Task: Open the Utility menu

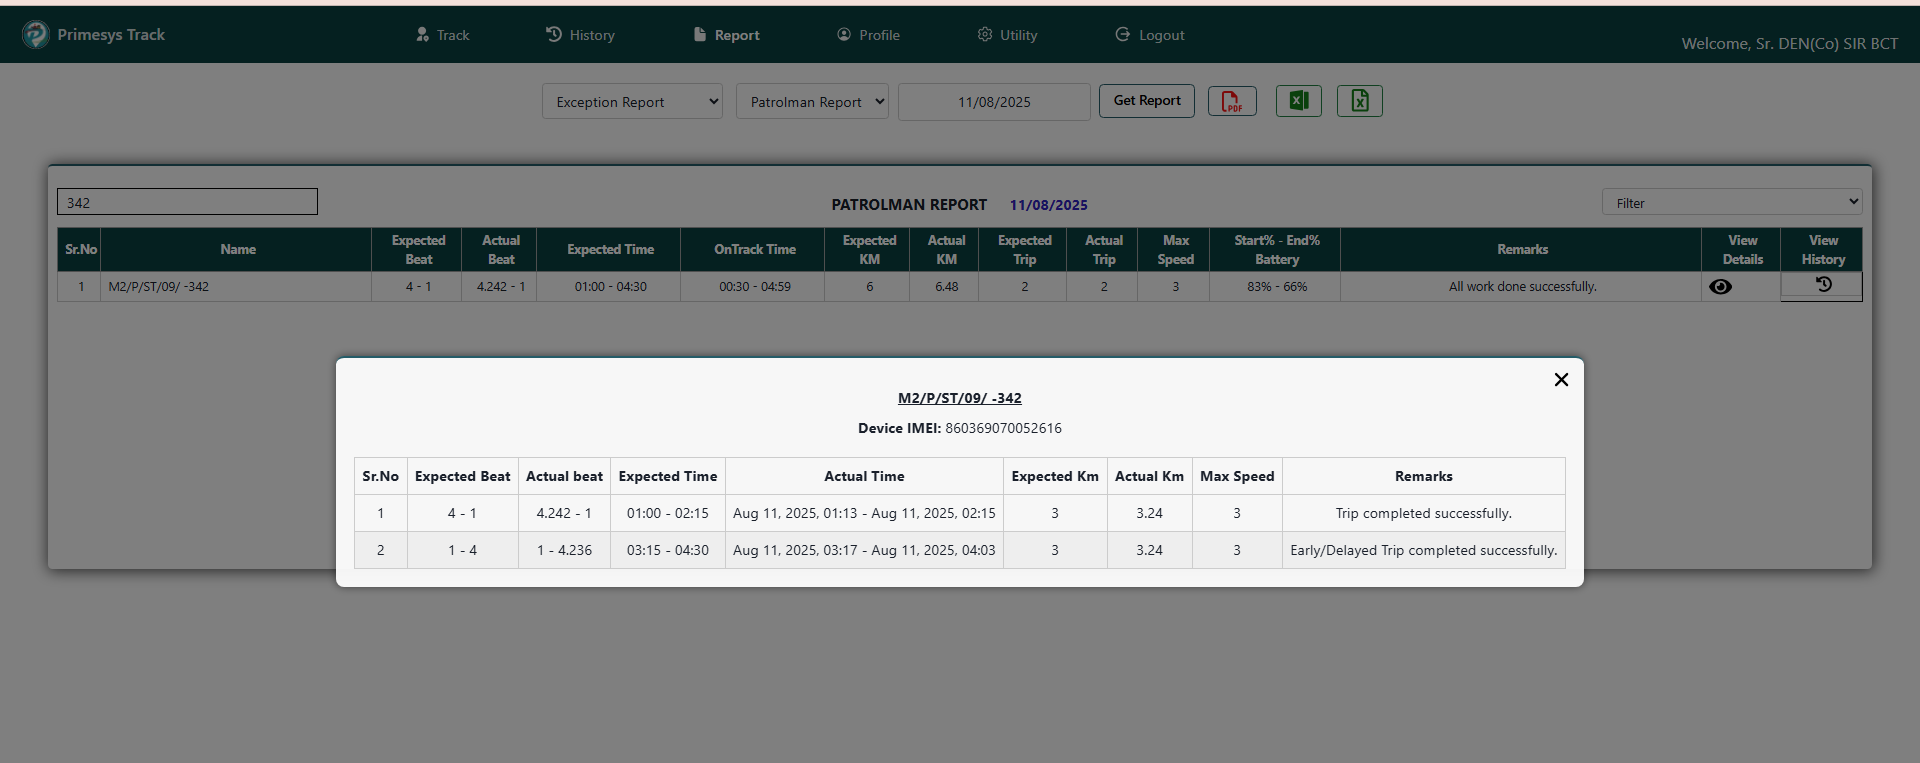Action: click(x=1007, y=35)
